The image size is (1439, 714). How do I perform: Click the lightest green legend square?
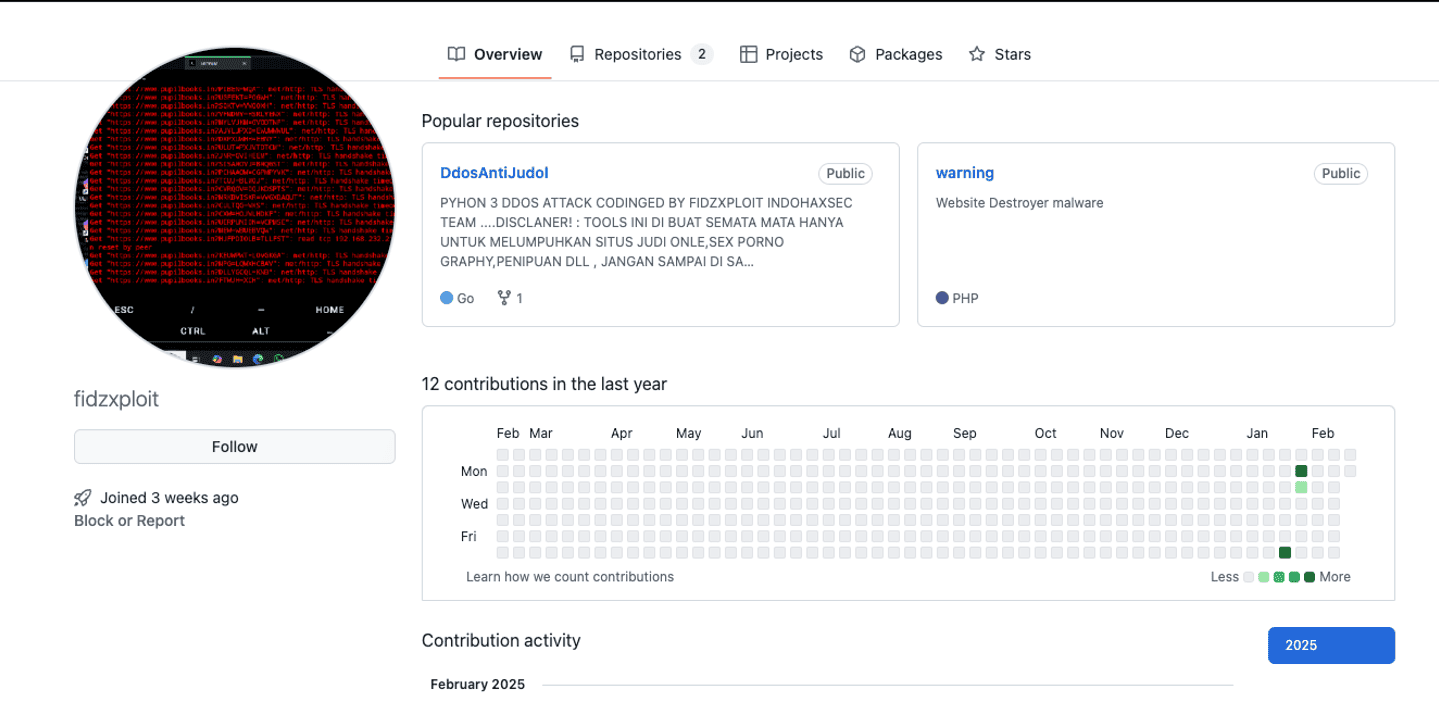point(1264,577)
